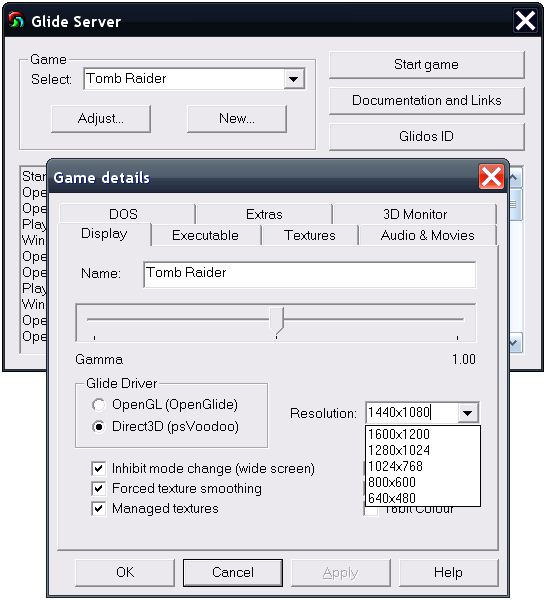
Task: Expand the game Select dropdown
Action: (x=294, y=79)
